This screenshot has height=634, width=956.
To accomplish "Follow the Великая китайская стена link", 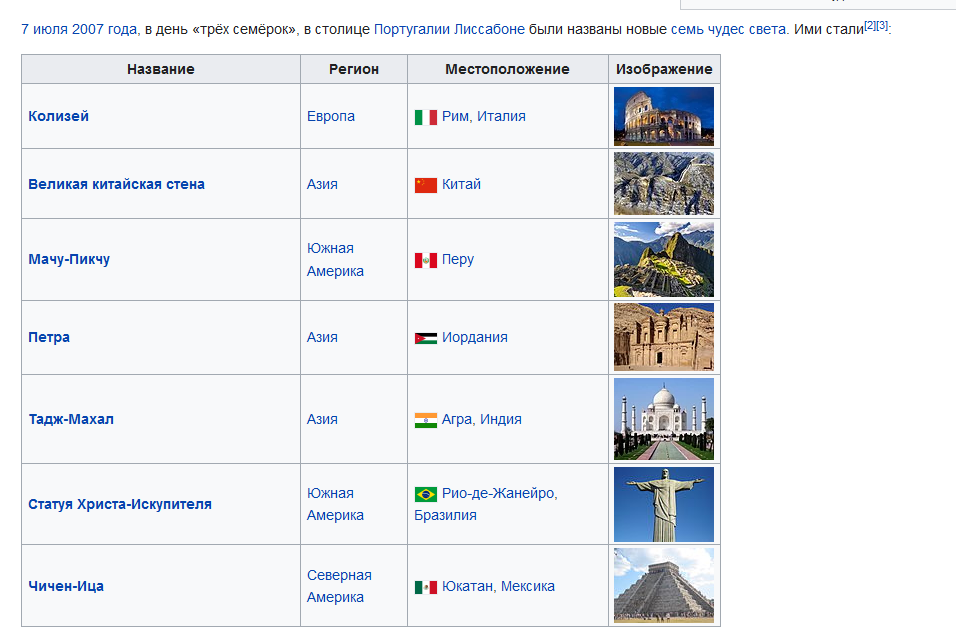I will [116, 184].
